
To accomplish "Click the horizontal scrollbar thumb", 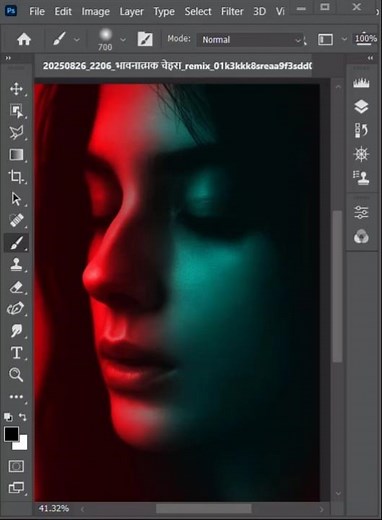I will click(x=204, y=509).
